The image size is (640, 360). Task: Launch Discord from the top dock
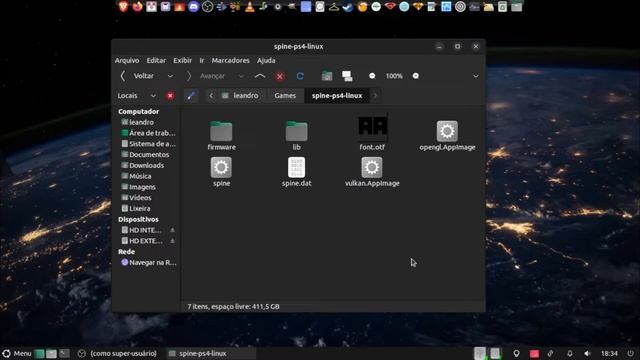tap(193, 6)
